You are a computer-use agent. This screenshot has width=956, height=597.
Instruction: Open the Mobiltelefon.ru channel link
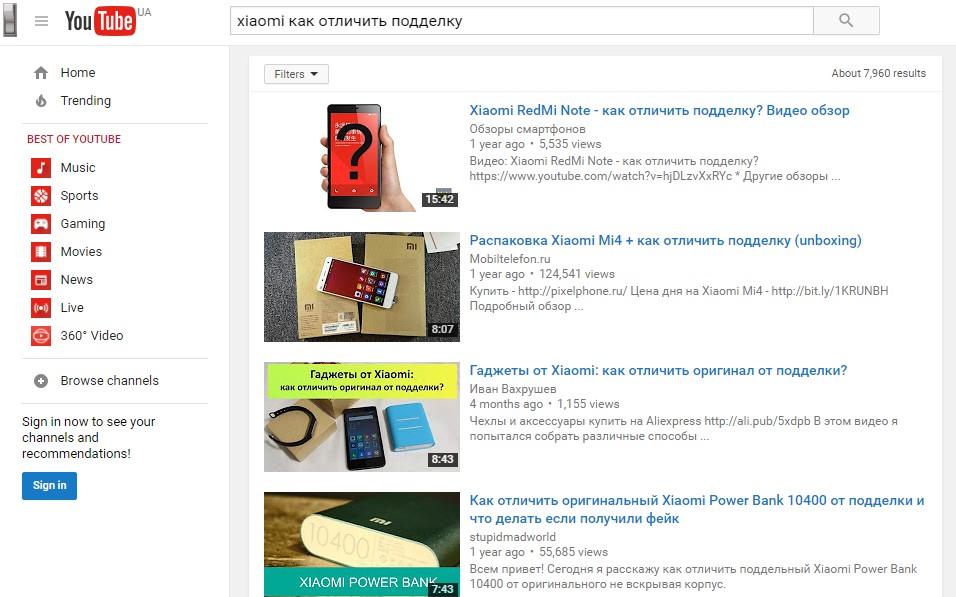coord(510,259)
